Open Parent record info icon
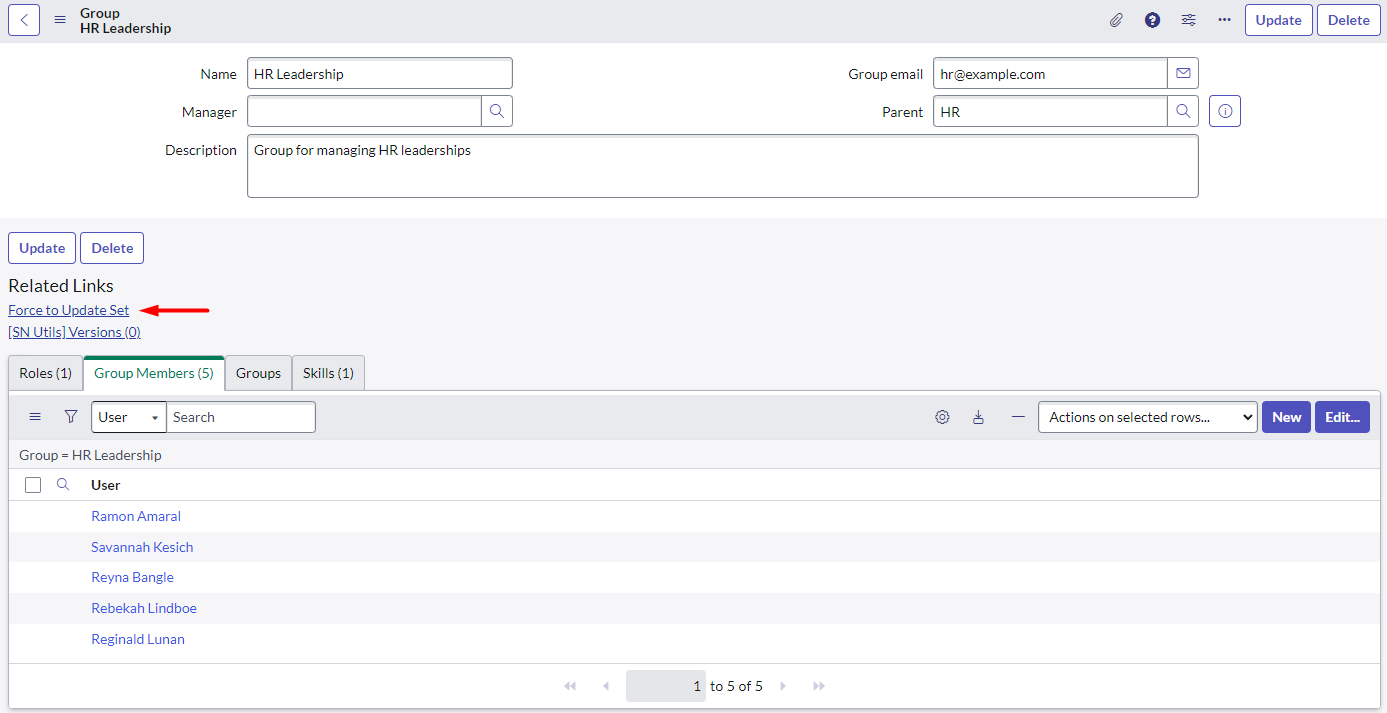This screenshot has height=713, width=1387. pos(1225,112)
